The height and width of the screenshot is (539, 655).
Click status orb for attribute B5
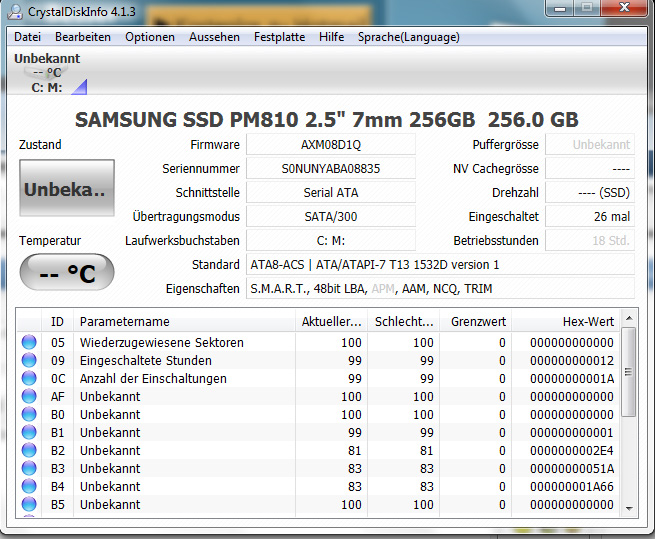29,504
